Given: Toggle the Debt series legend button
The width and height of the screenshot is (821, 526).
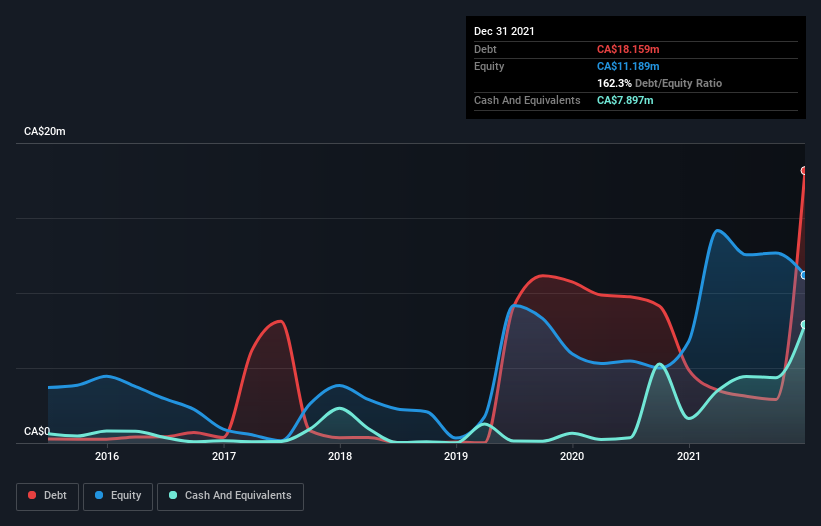Looking at the screenshot, I should [48, 496].
